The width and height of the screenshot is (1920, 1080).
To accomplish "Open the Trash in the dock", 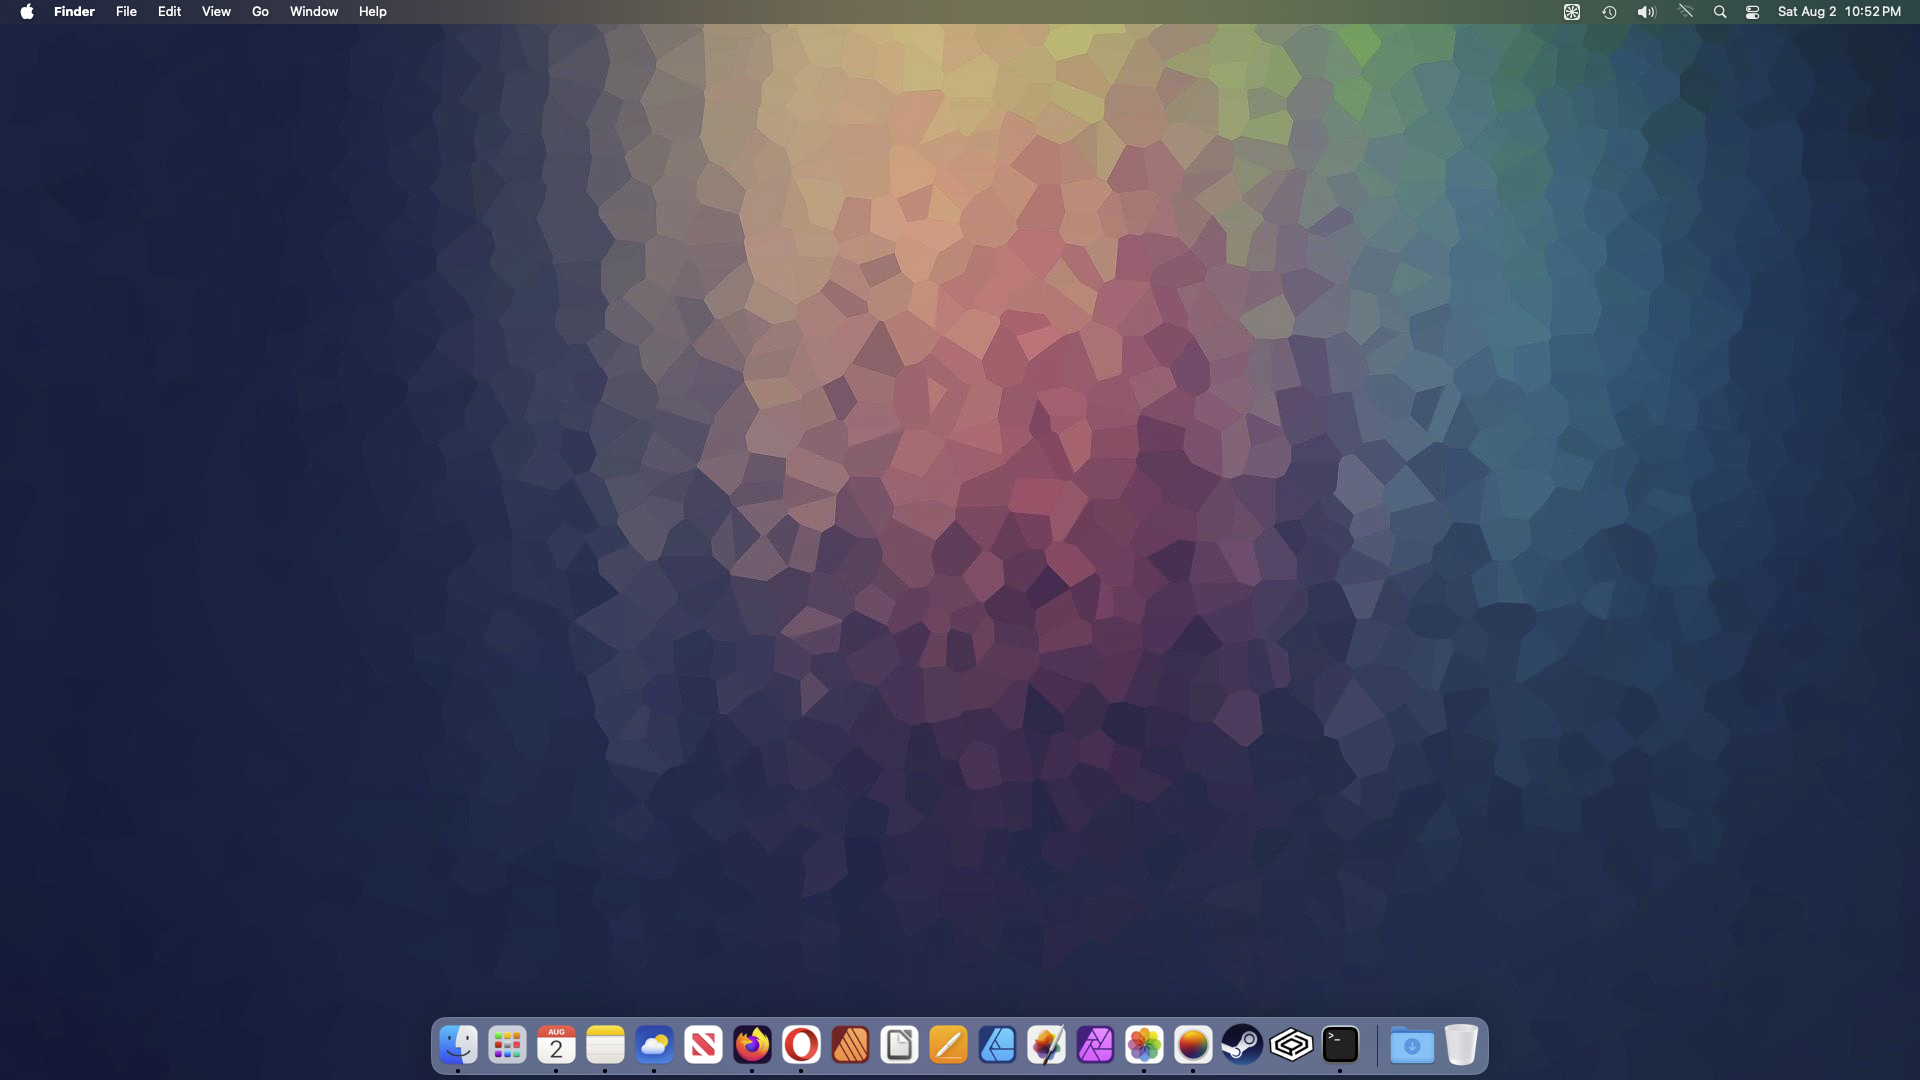I will [1461, 1045].
